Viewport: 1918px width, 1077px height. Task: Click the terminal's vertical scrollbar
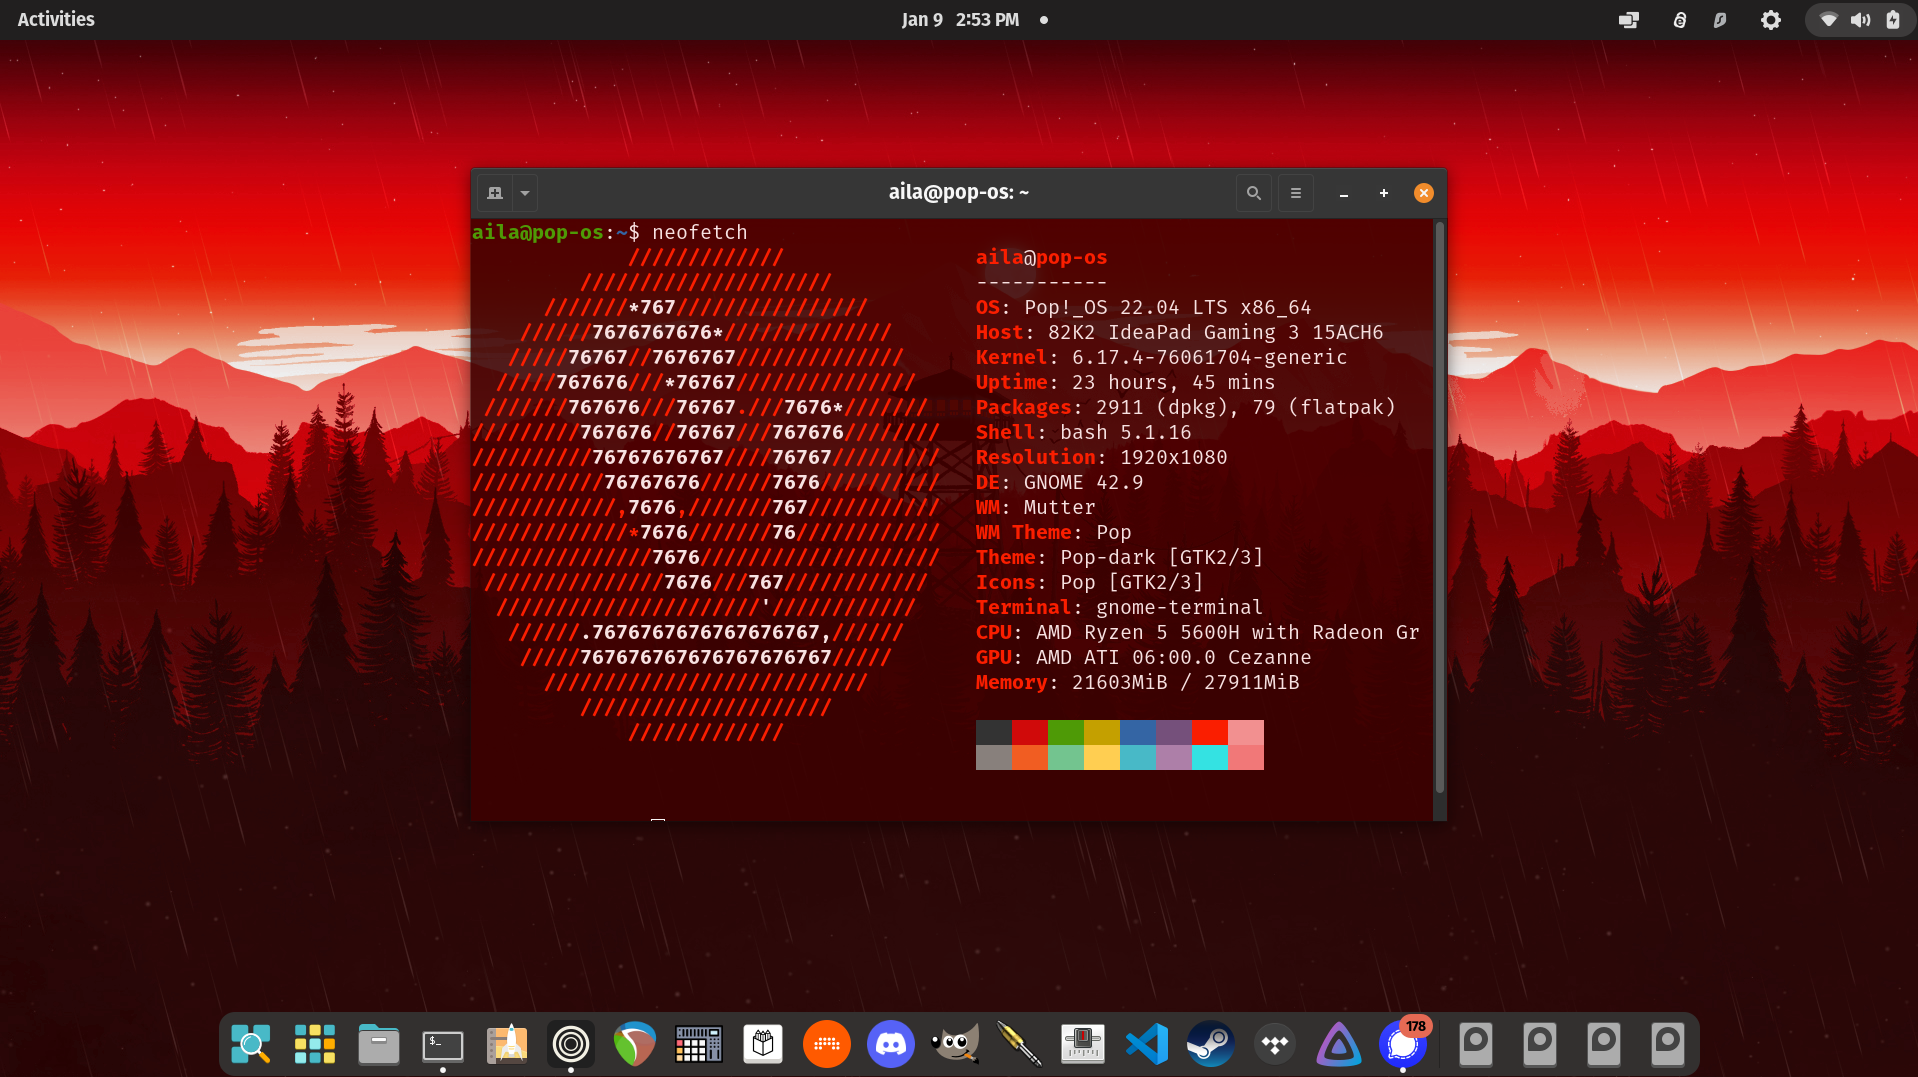tap(1440, 508)
